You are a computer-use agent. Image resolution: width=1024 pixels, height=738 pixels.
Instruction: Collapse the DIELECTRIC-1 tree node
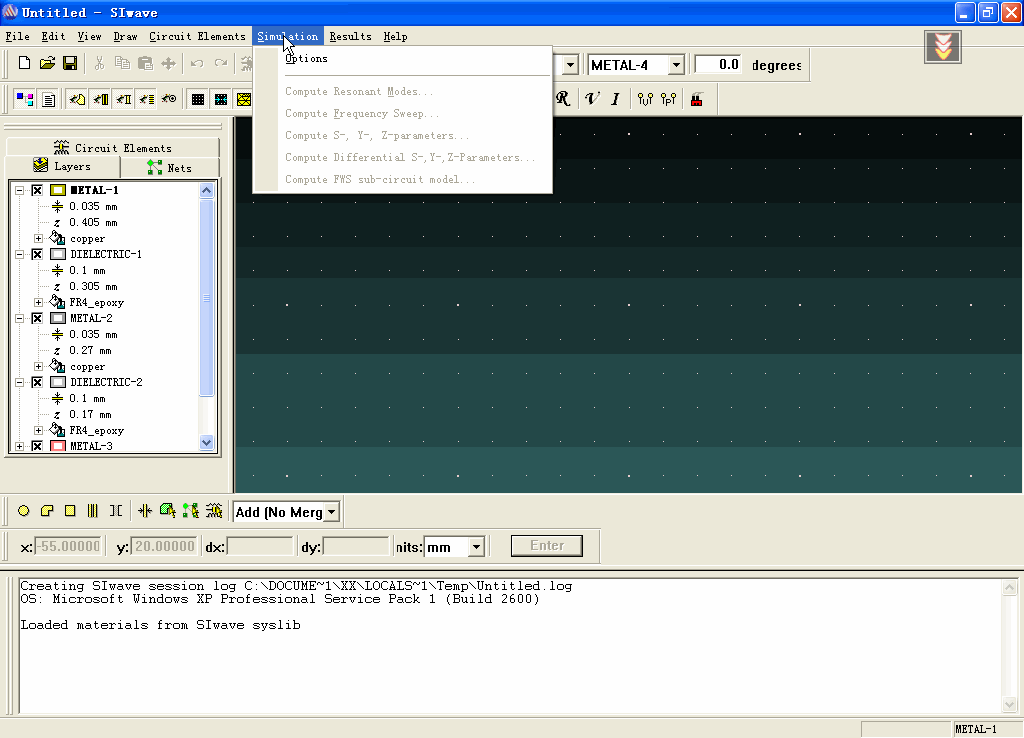point(20,254)
